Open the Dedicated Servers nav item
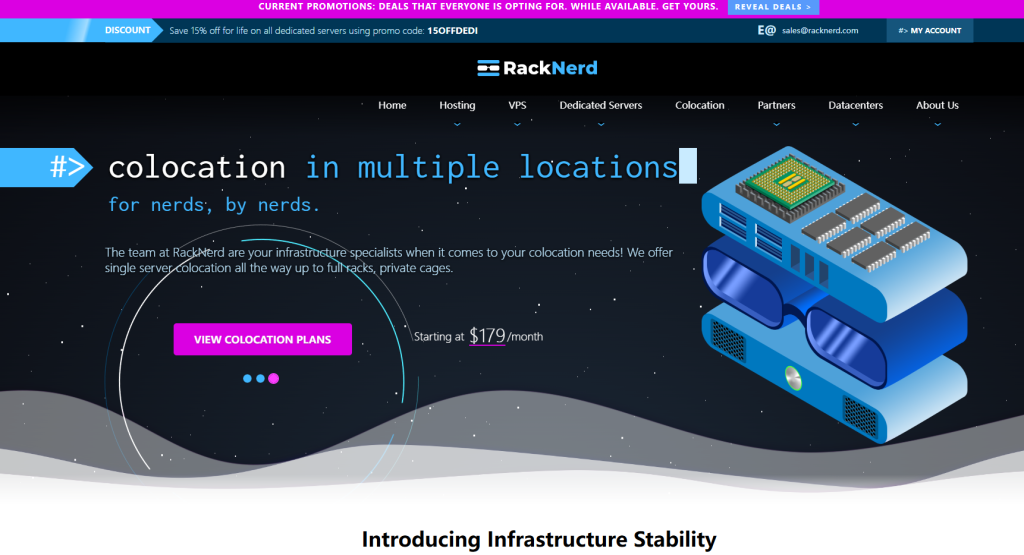1024x555 pixels. [601, 105]
